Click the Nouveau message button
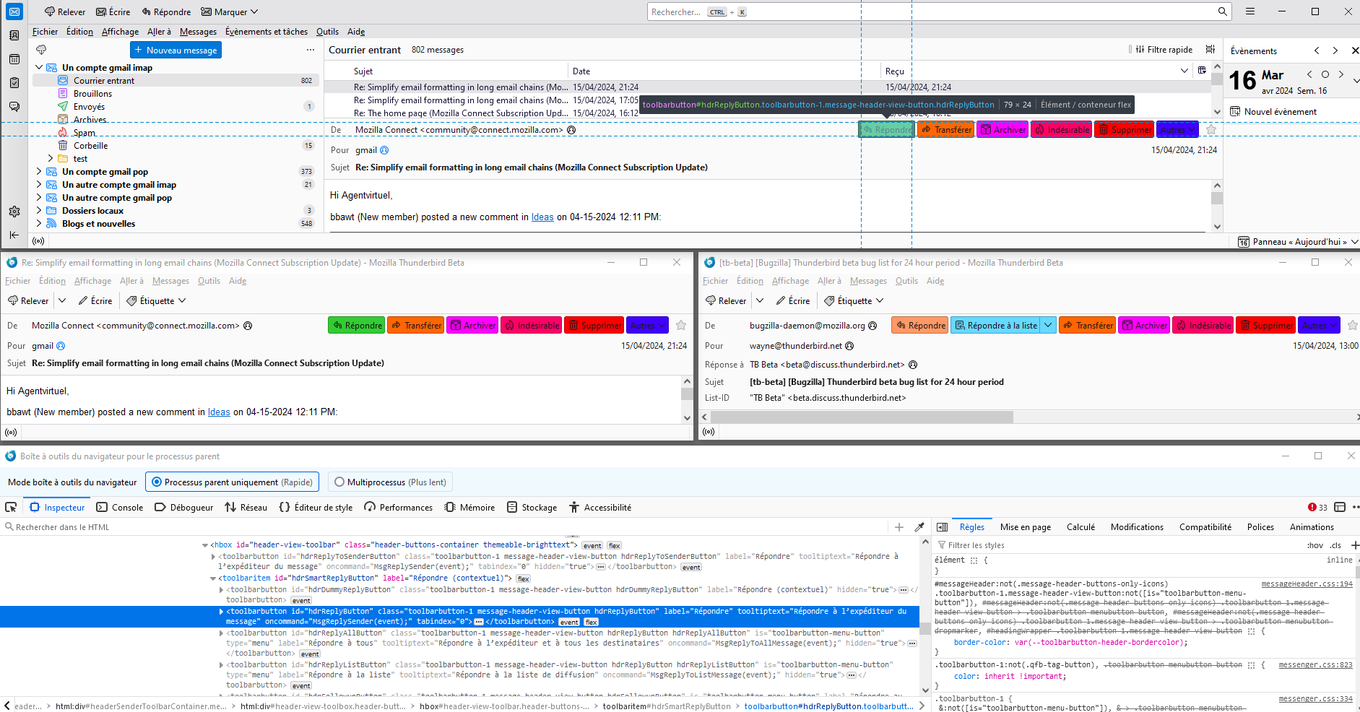Image resolution: width=1360 pixels, height=712 pixels. tap(175, 50)
